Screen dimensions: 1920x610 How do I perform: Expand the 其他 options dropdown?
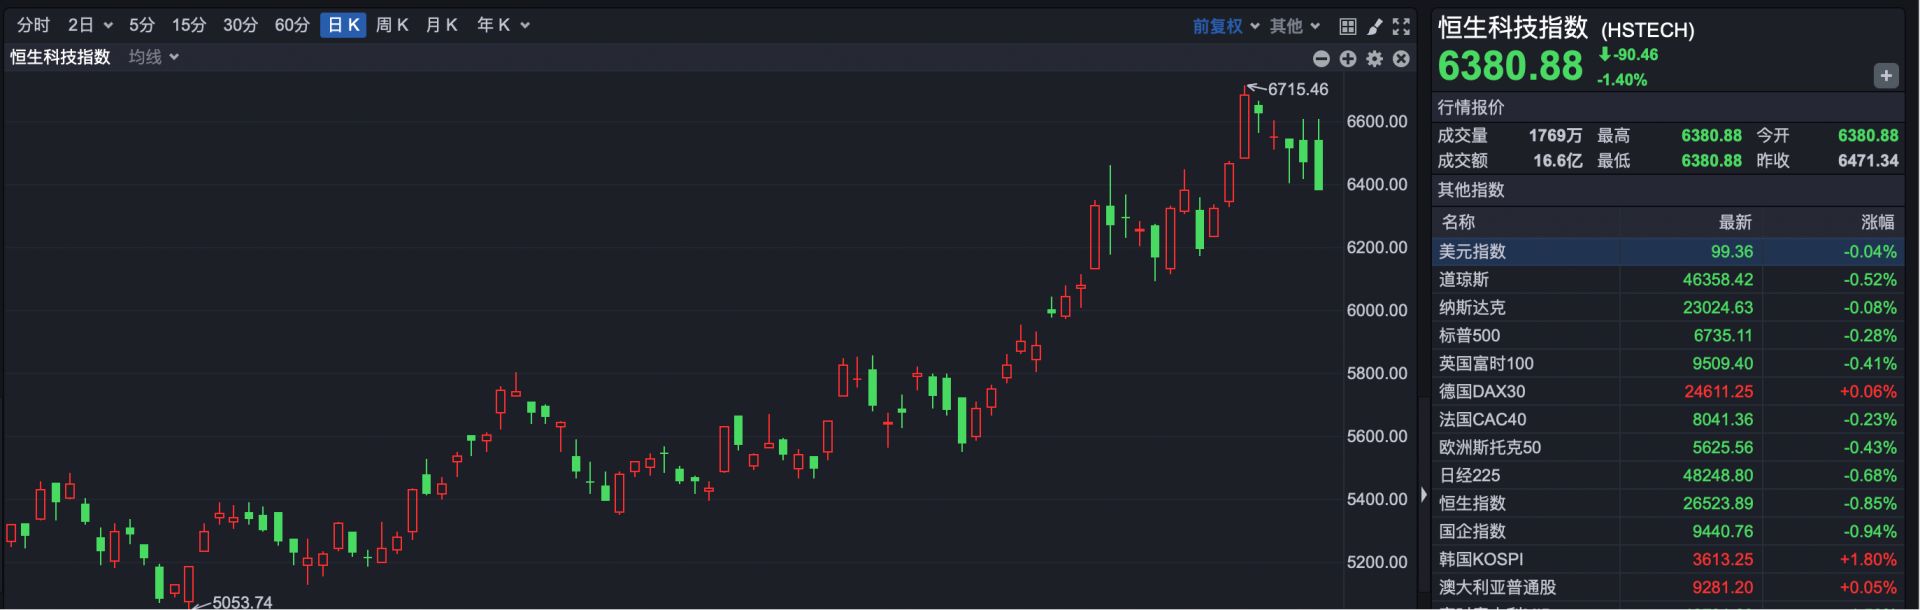coord(1295,26)
